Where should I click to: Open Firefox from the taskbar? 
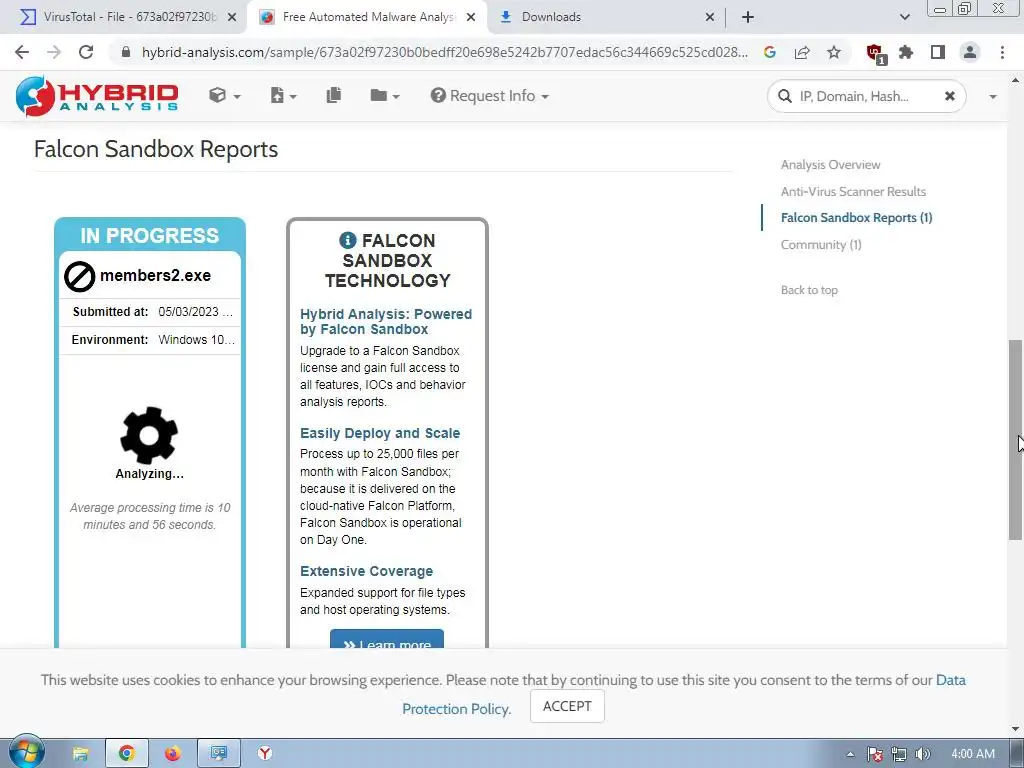pos(172,754)
